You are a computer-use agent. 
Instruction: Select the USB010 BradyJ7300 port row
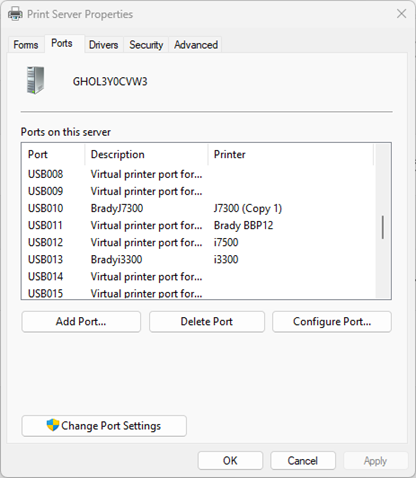point(198,208)
